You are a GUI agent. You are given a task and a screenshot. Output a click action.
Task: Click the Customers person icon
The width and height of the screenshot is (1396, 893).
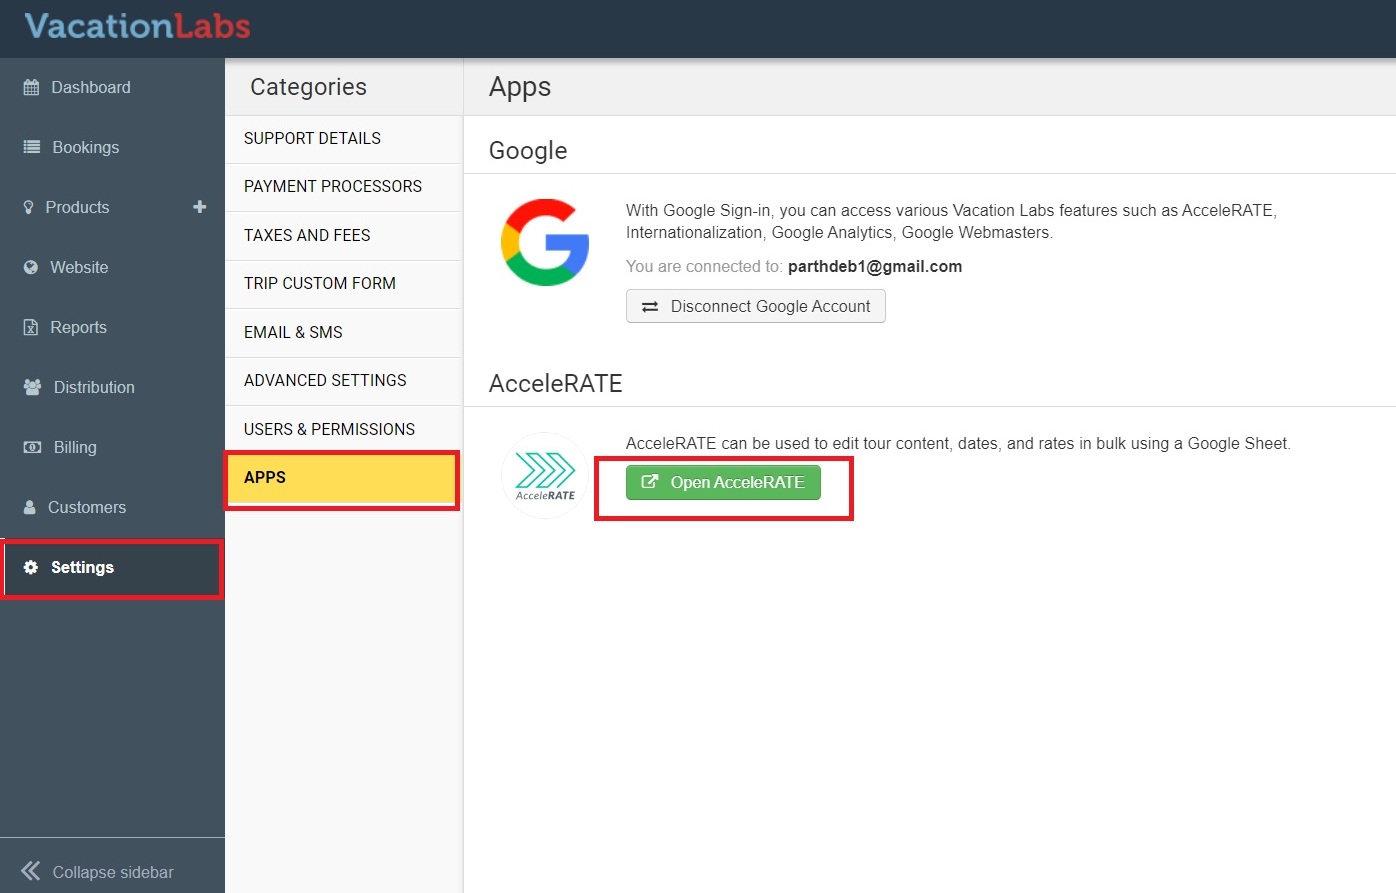click(x=30, y=508)
